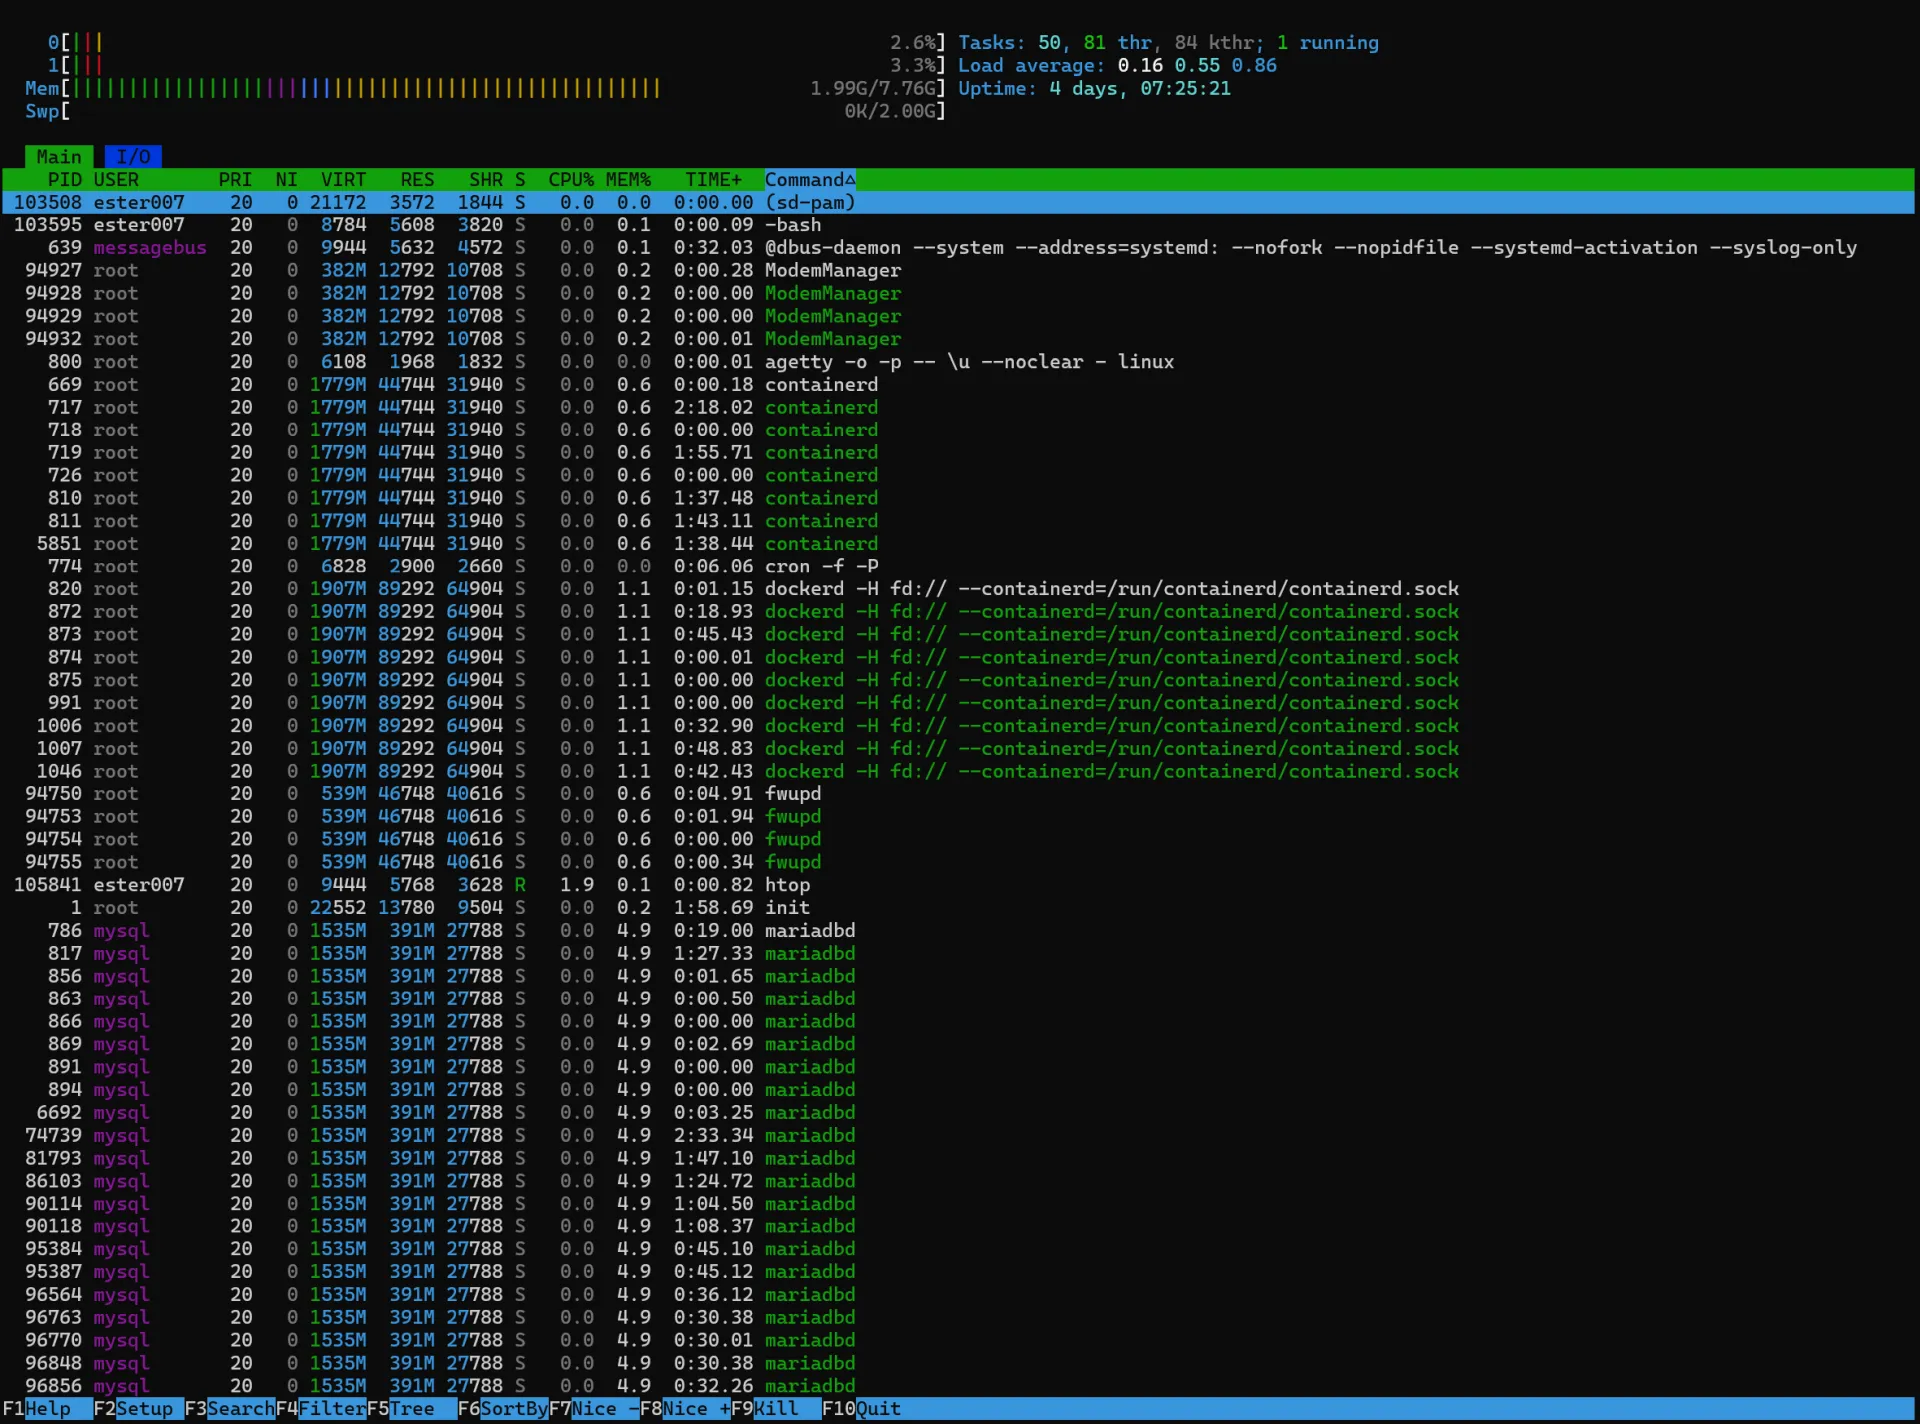Select dockerd thread PID 1046
The width and height of the screenshot is (1920, 1424).
(958, 772)
